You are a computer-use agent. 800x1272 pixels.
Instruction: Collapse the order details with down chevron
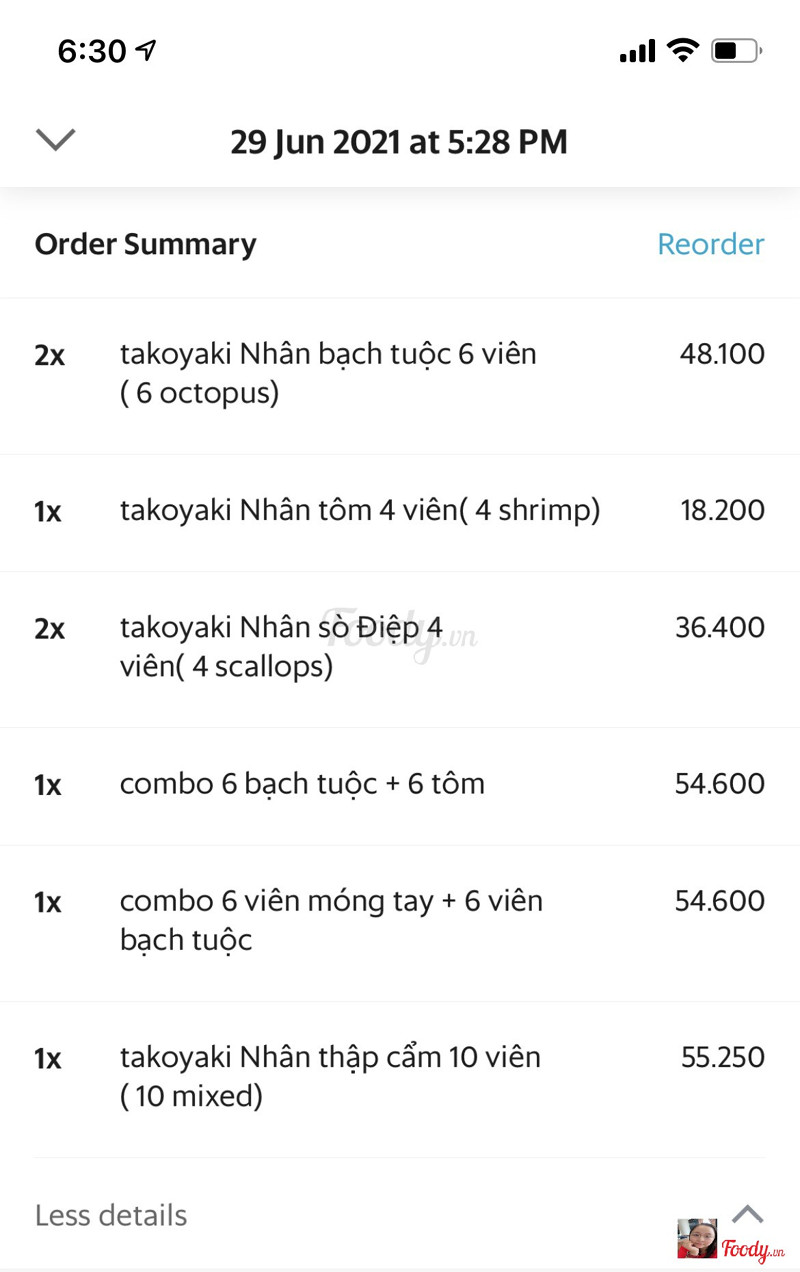(x=55, y=140)
